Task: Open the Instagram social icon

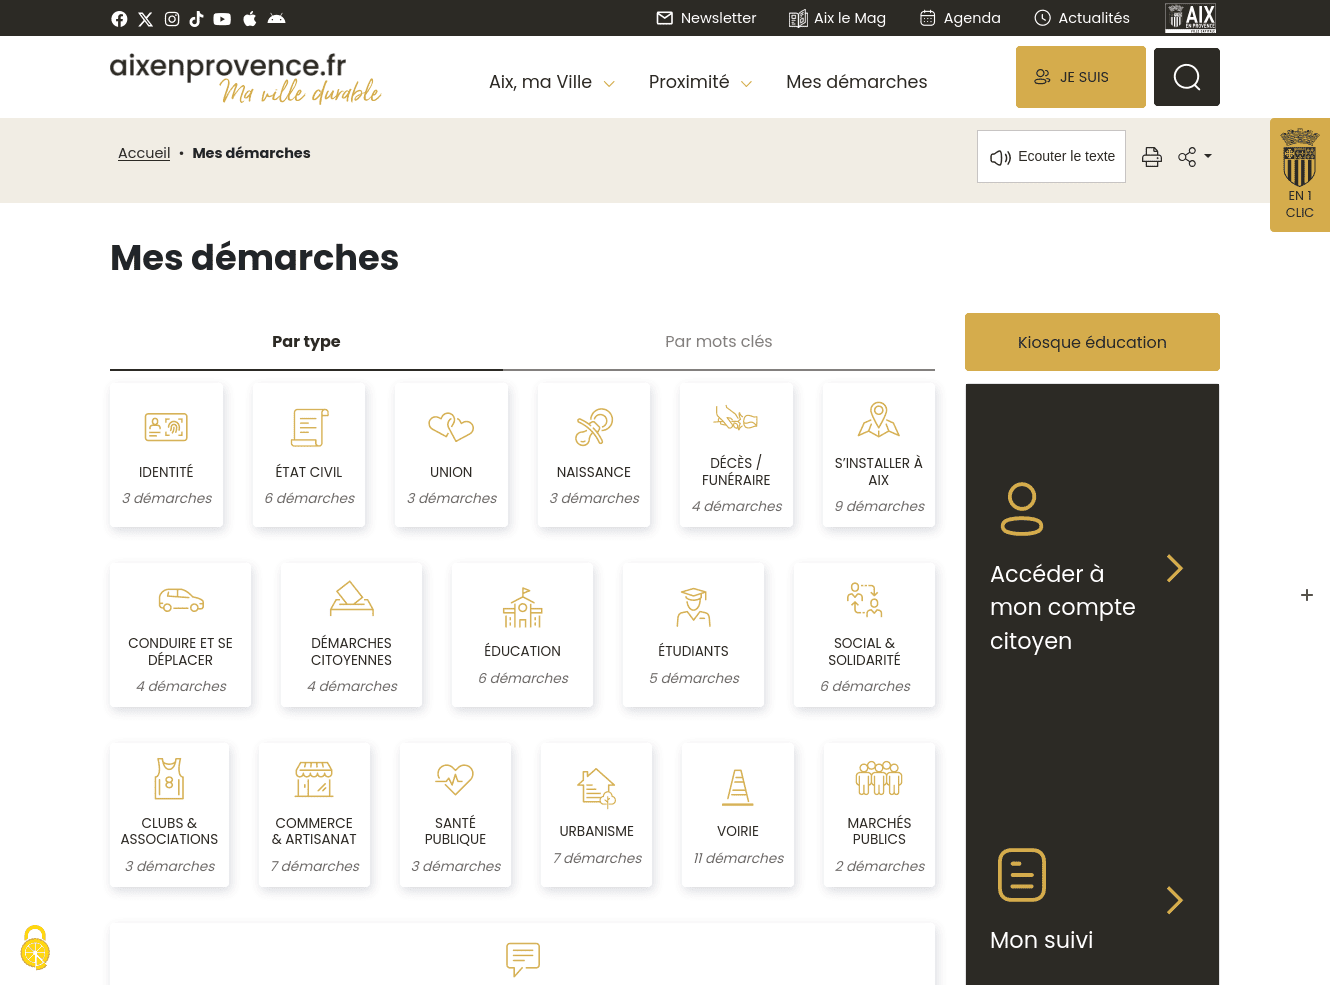Action: point(172,19)
